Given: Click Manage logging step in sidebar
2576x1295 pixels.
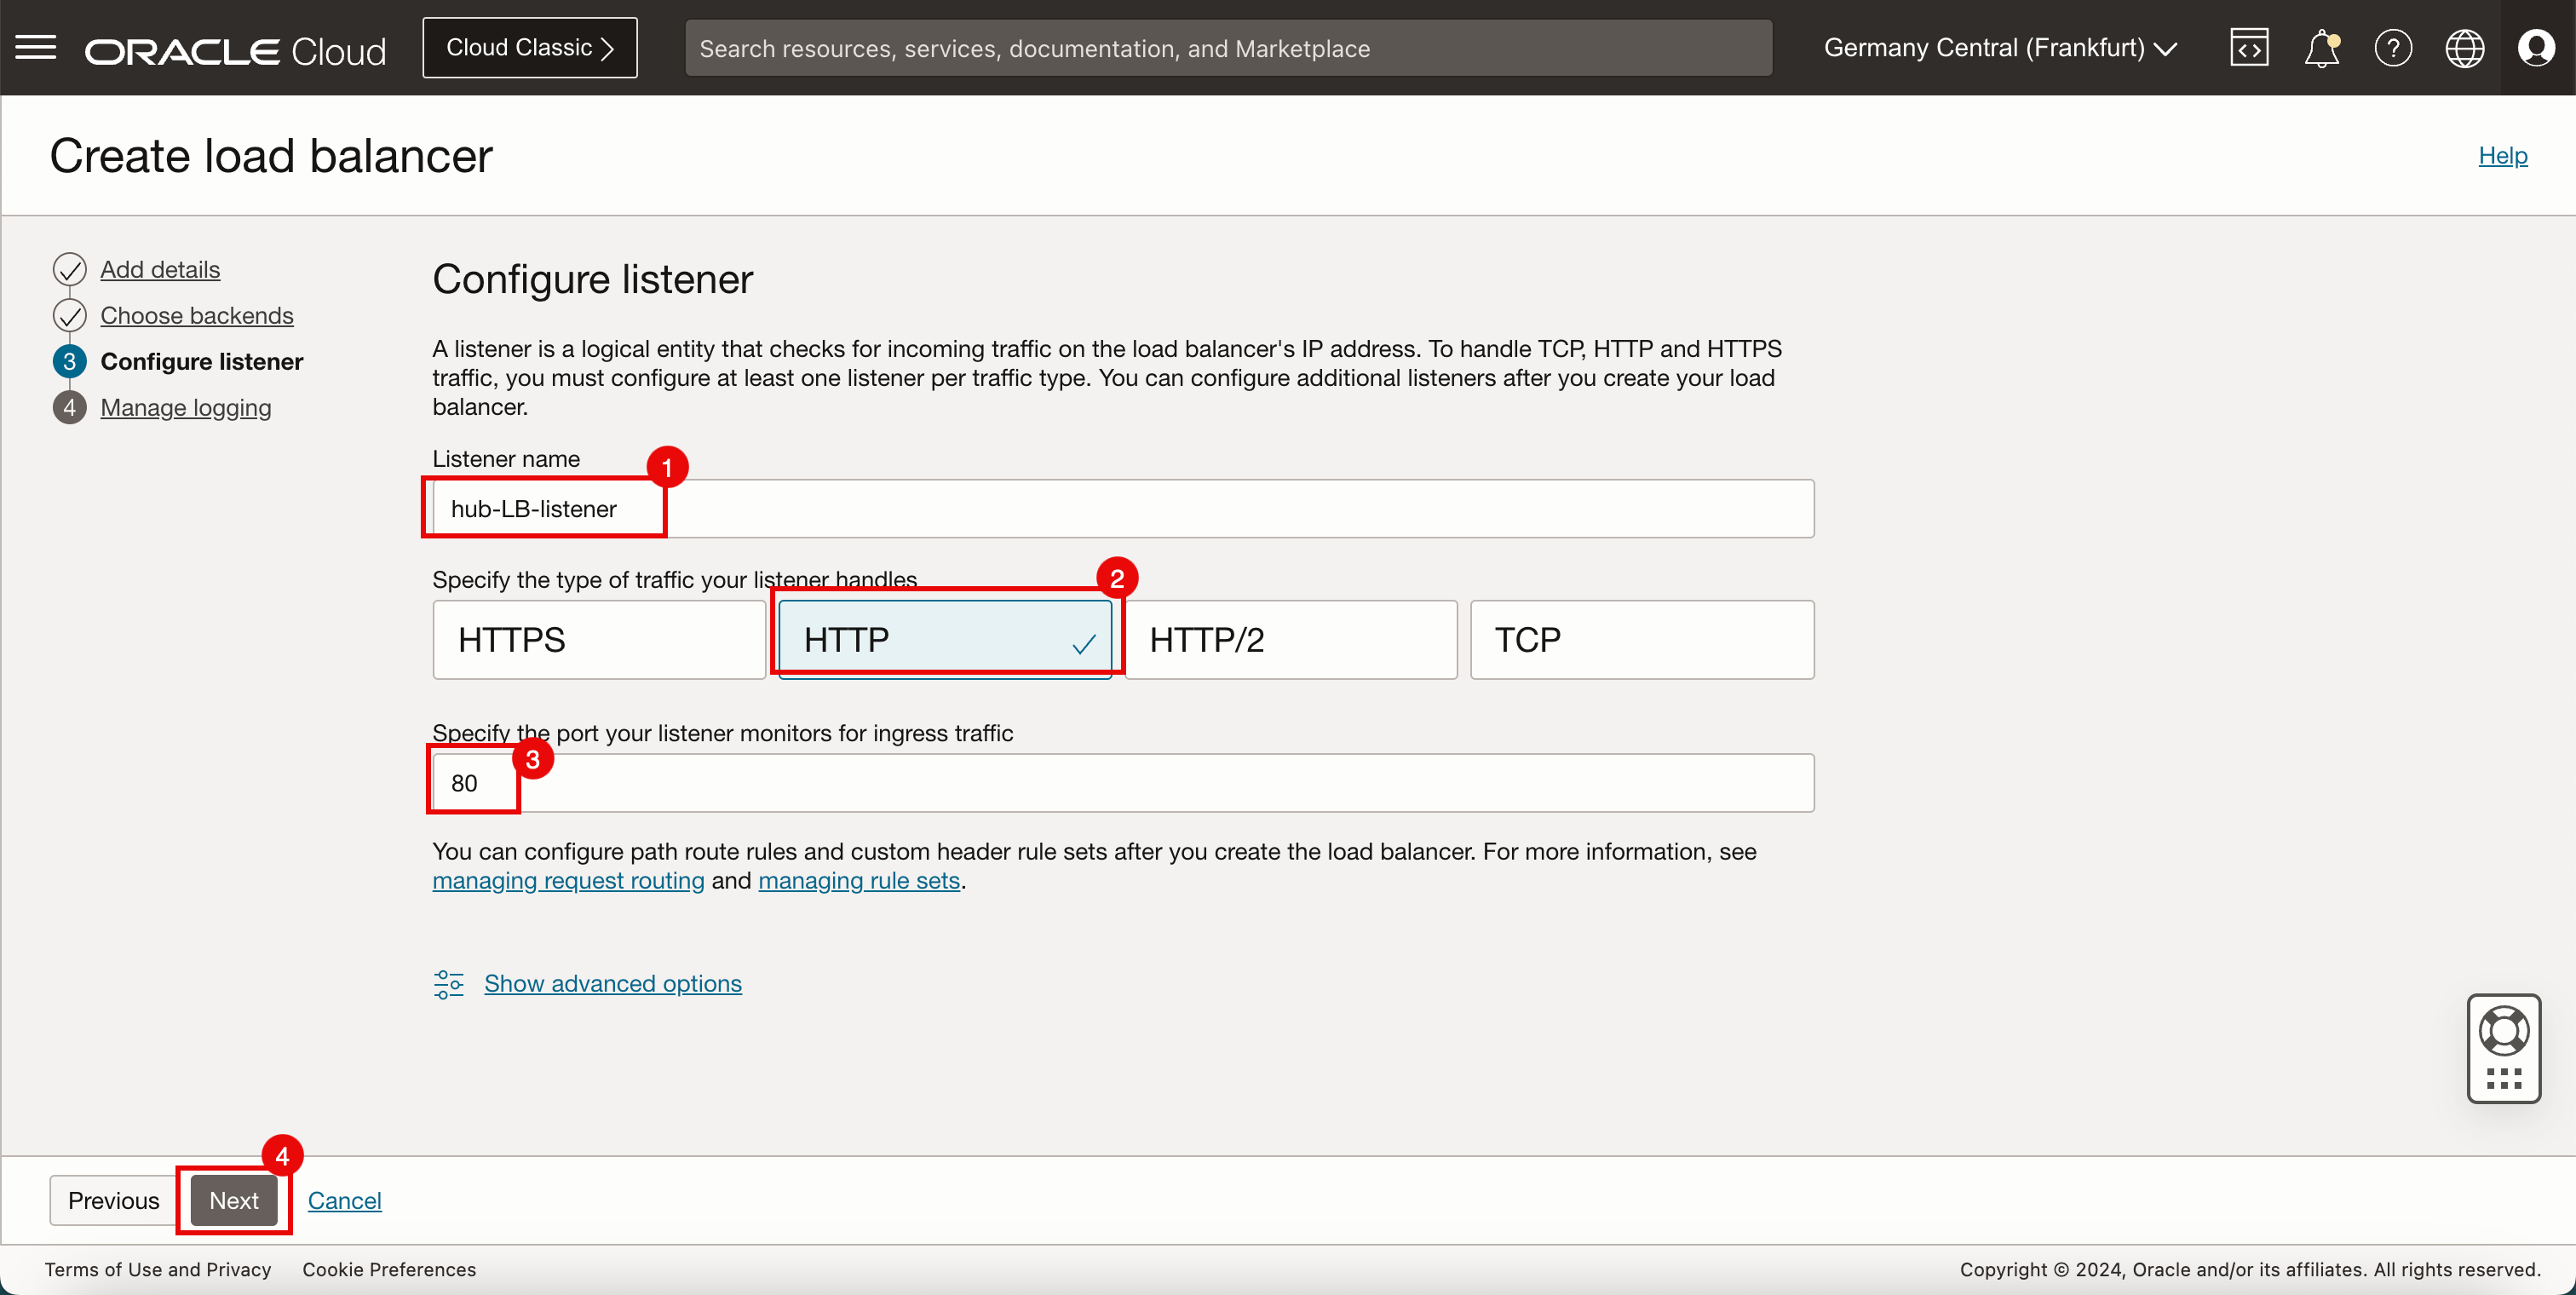Looking at the screenshot, I should pos(185,406).
